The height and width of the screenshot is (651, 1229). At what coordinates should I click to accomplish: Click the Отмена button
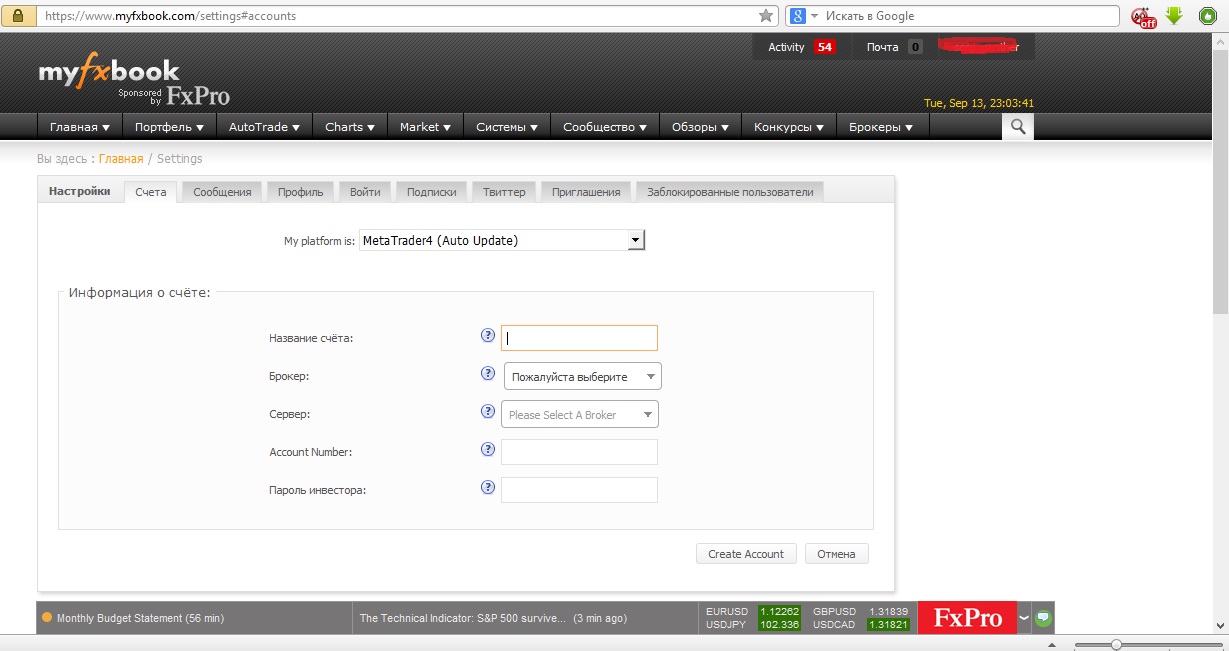[836, 554]
